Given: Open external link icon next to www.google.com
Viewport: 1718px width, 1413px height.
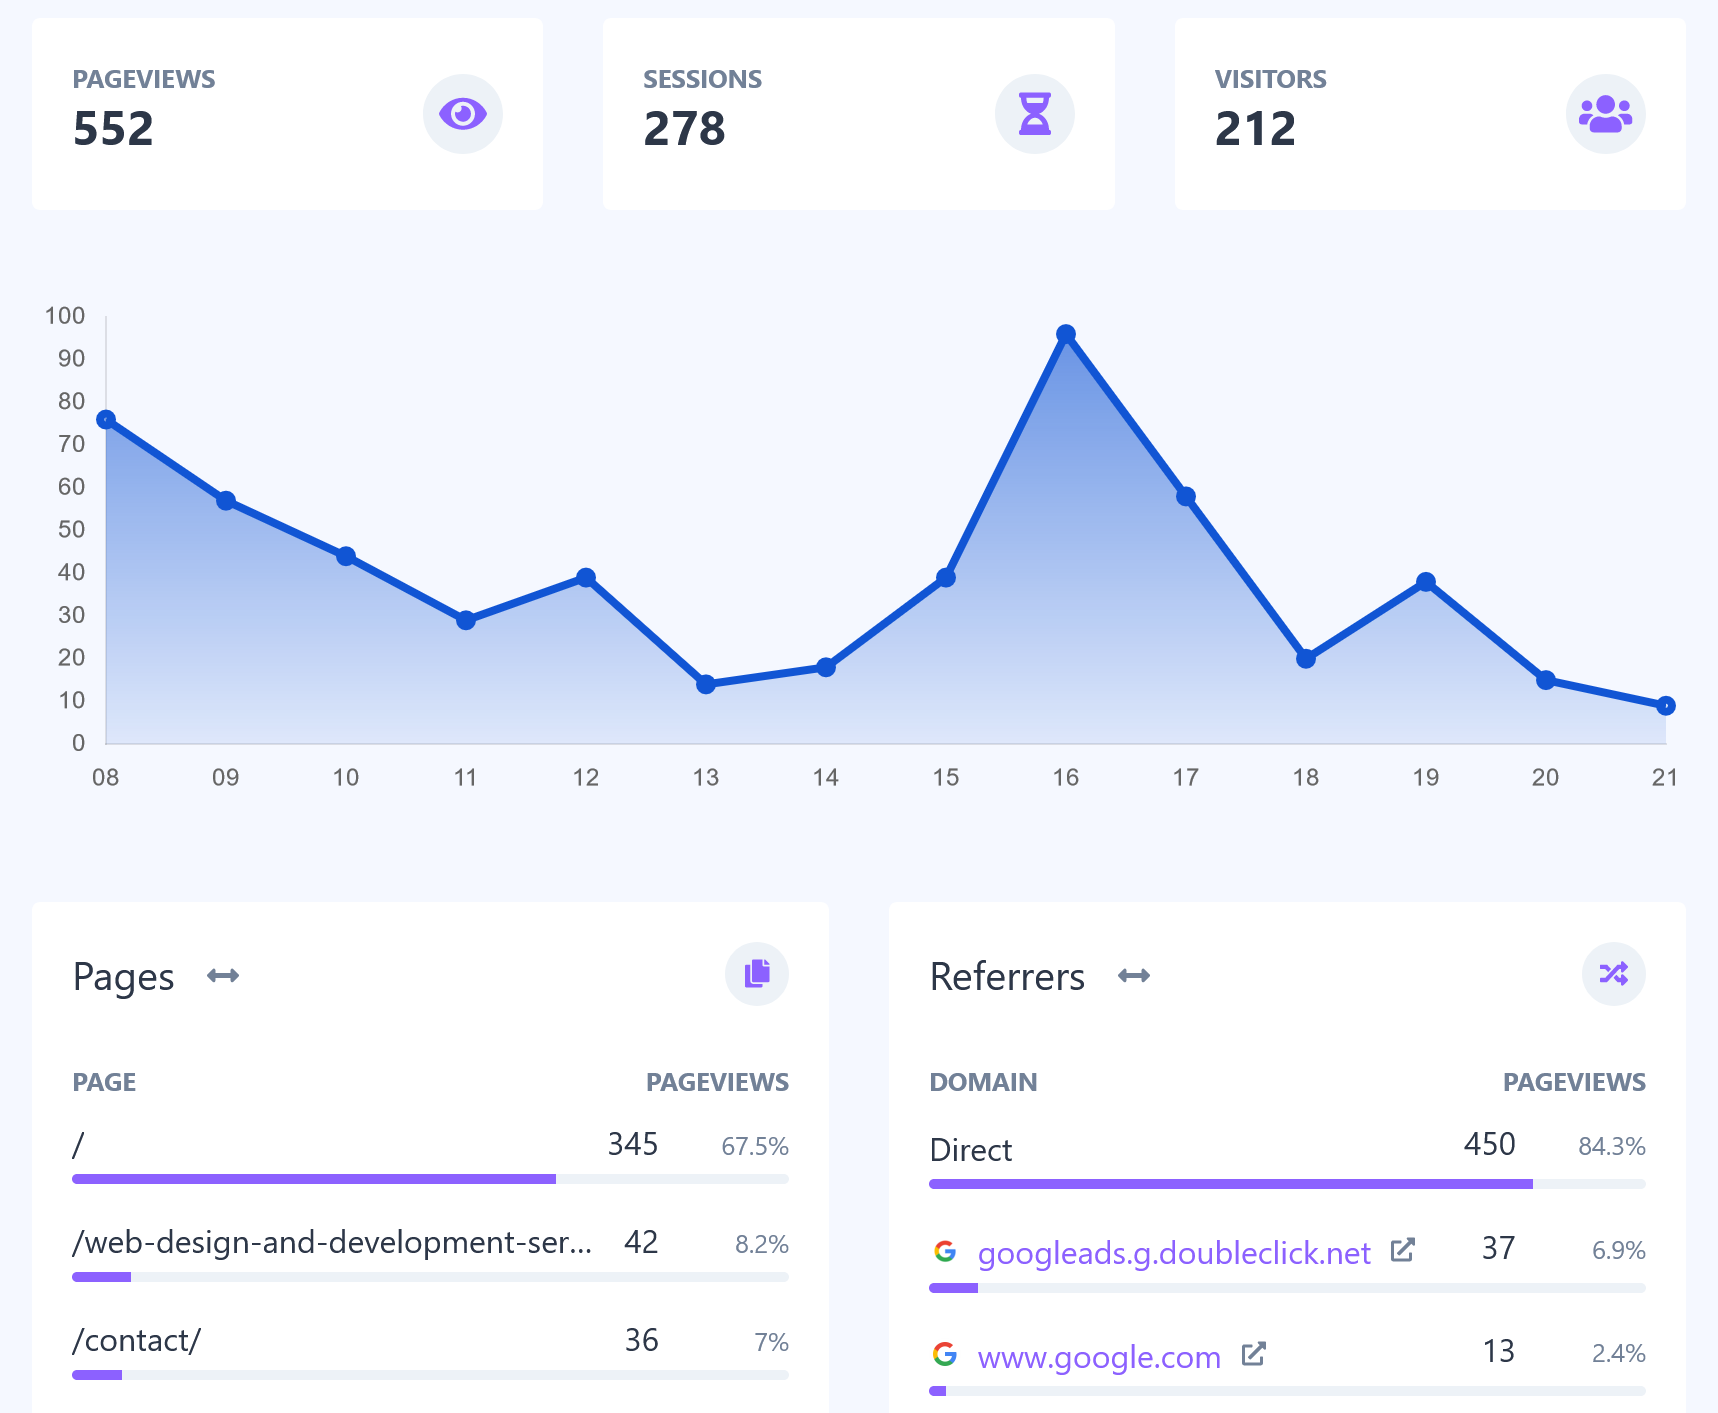Looking at the screenshot, I should point(1254,1354).
